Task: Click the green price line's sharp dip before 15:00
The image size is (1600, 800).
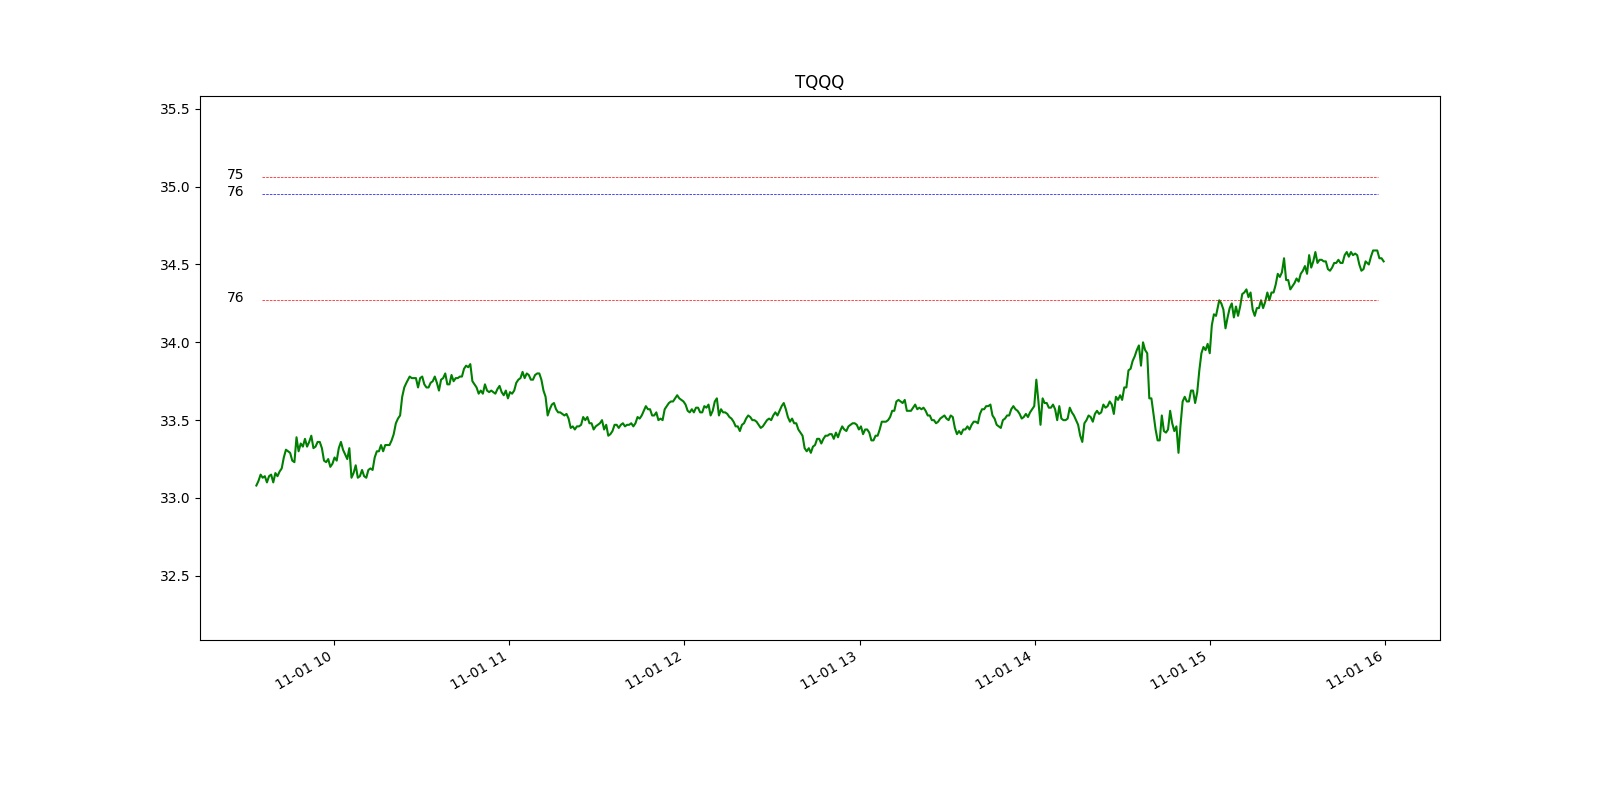Action: tap(1178, 450)
